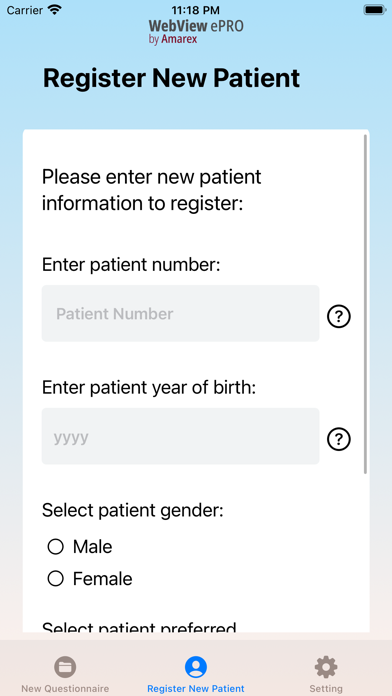Tap the battery icon in status bar
This screenshot has height=696, width=392.
374,10
